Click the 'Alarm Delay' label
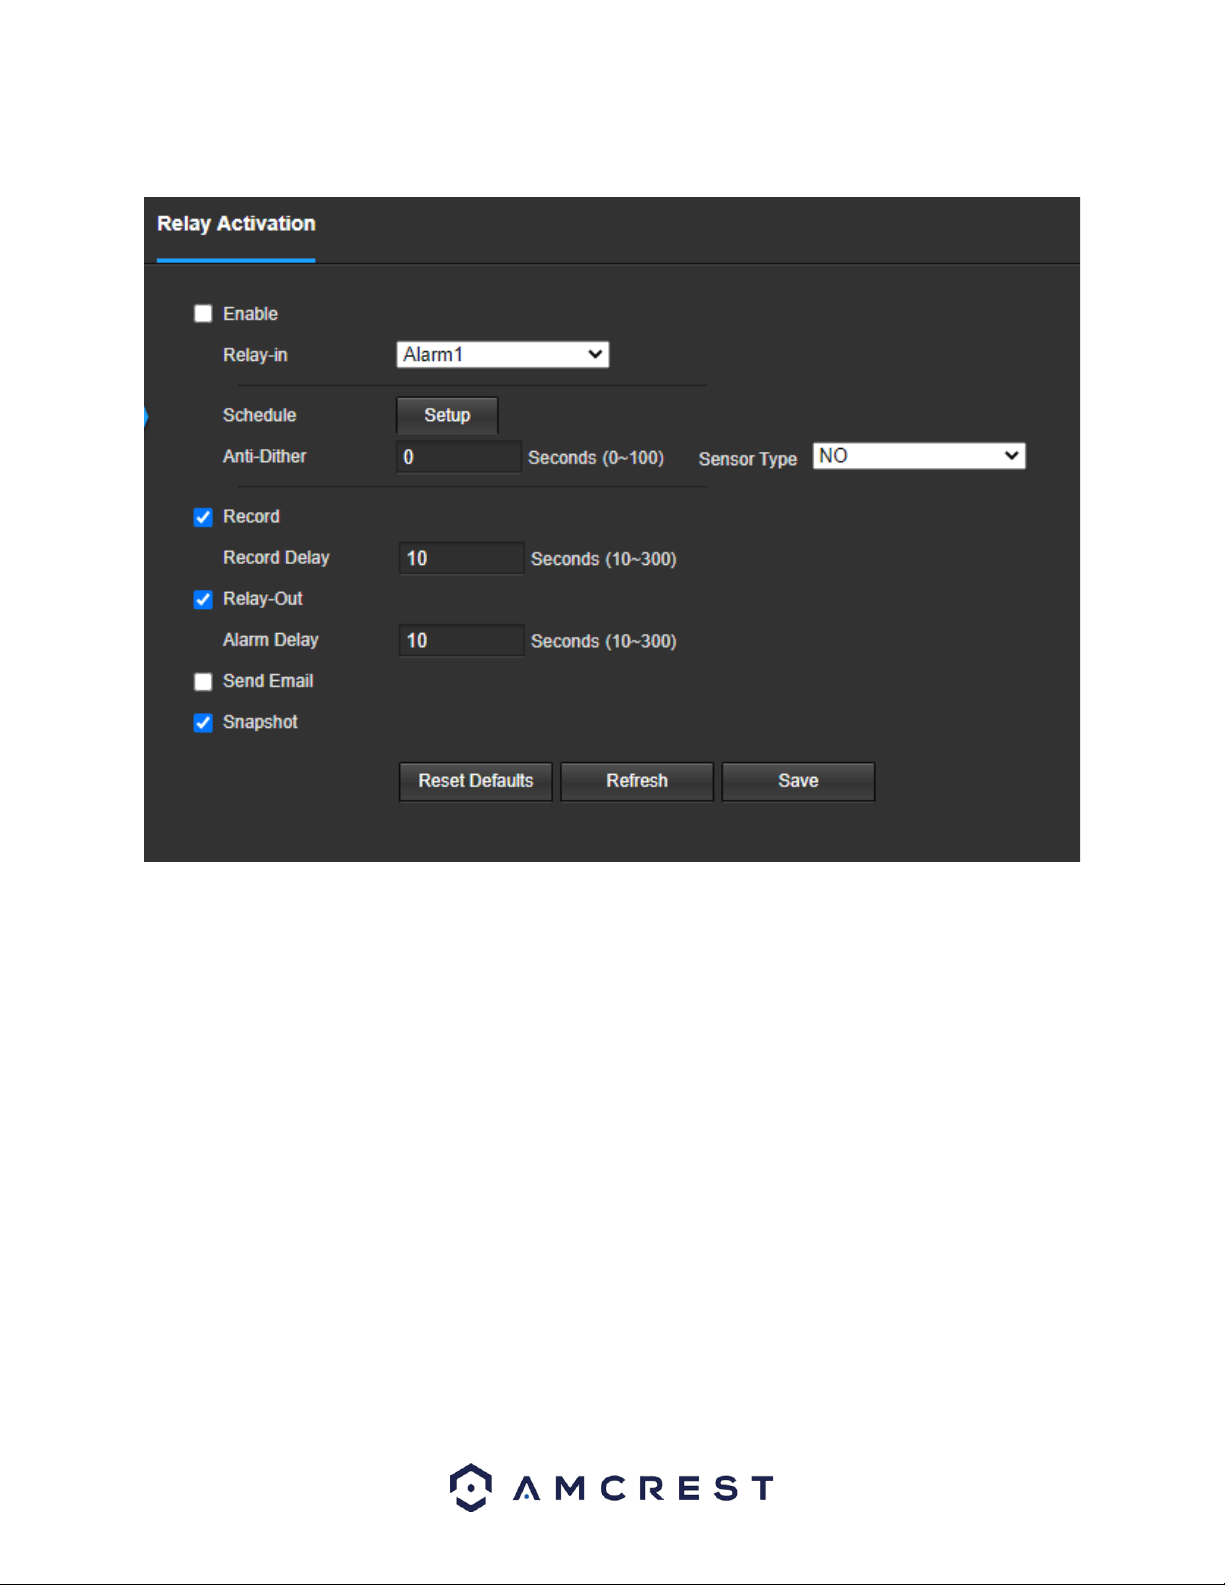Image resolution: width=1225 pixels, height=1585 pixels. [271, 640]
